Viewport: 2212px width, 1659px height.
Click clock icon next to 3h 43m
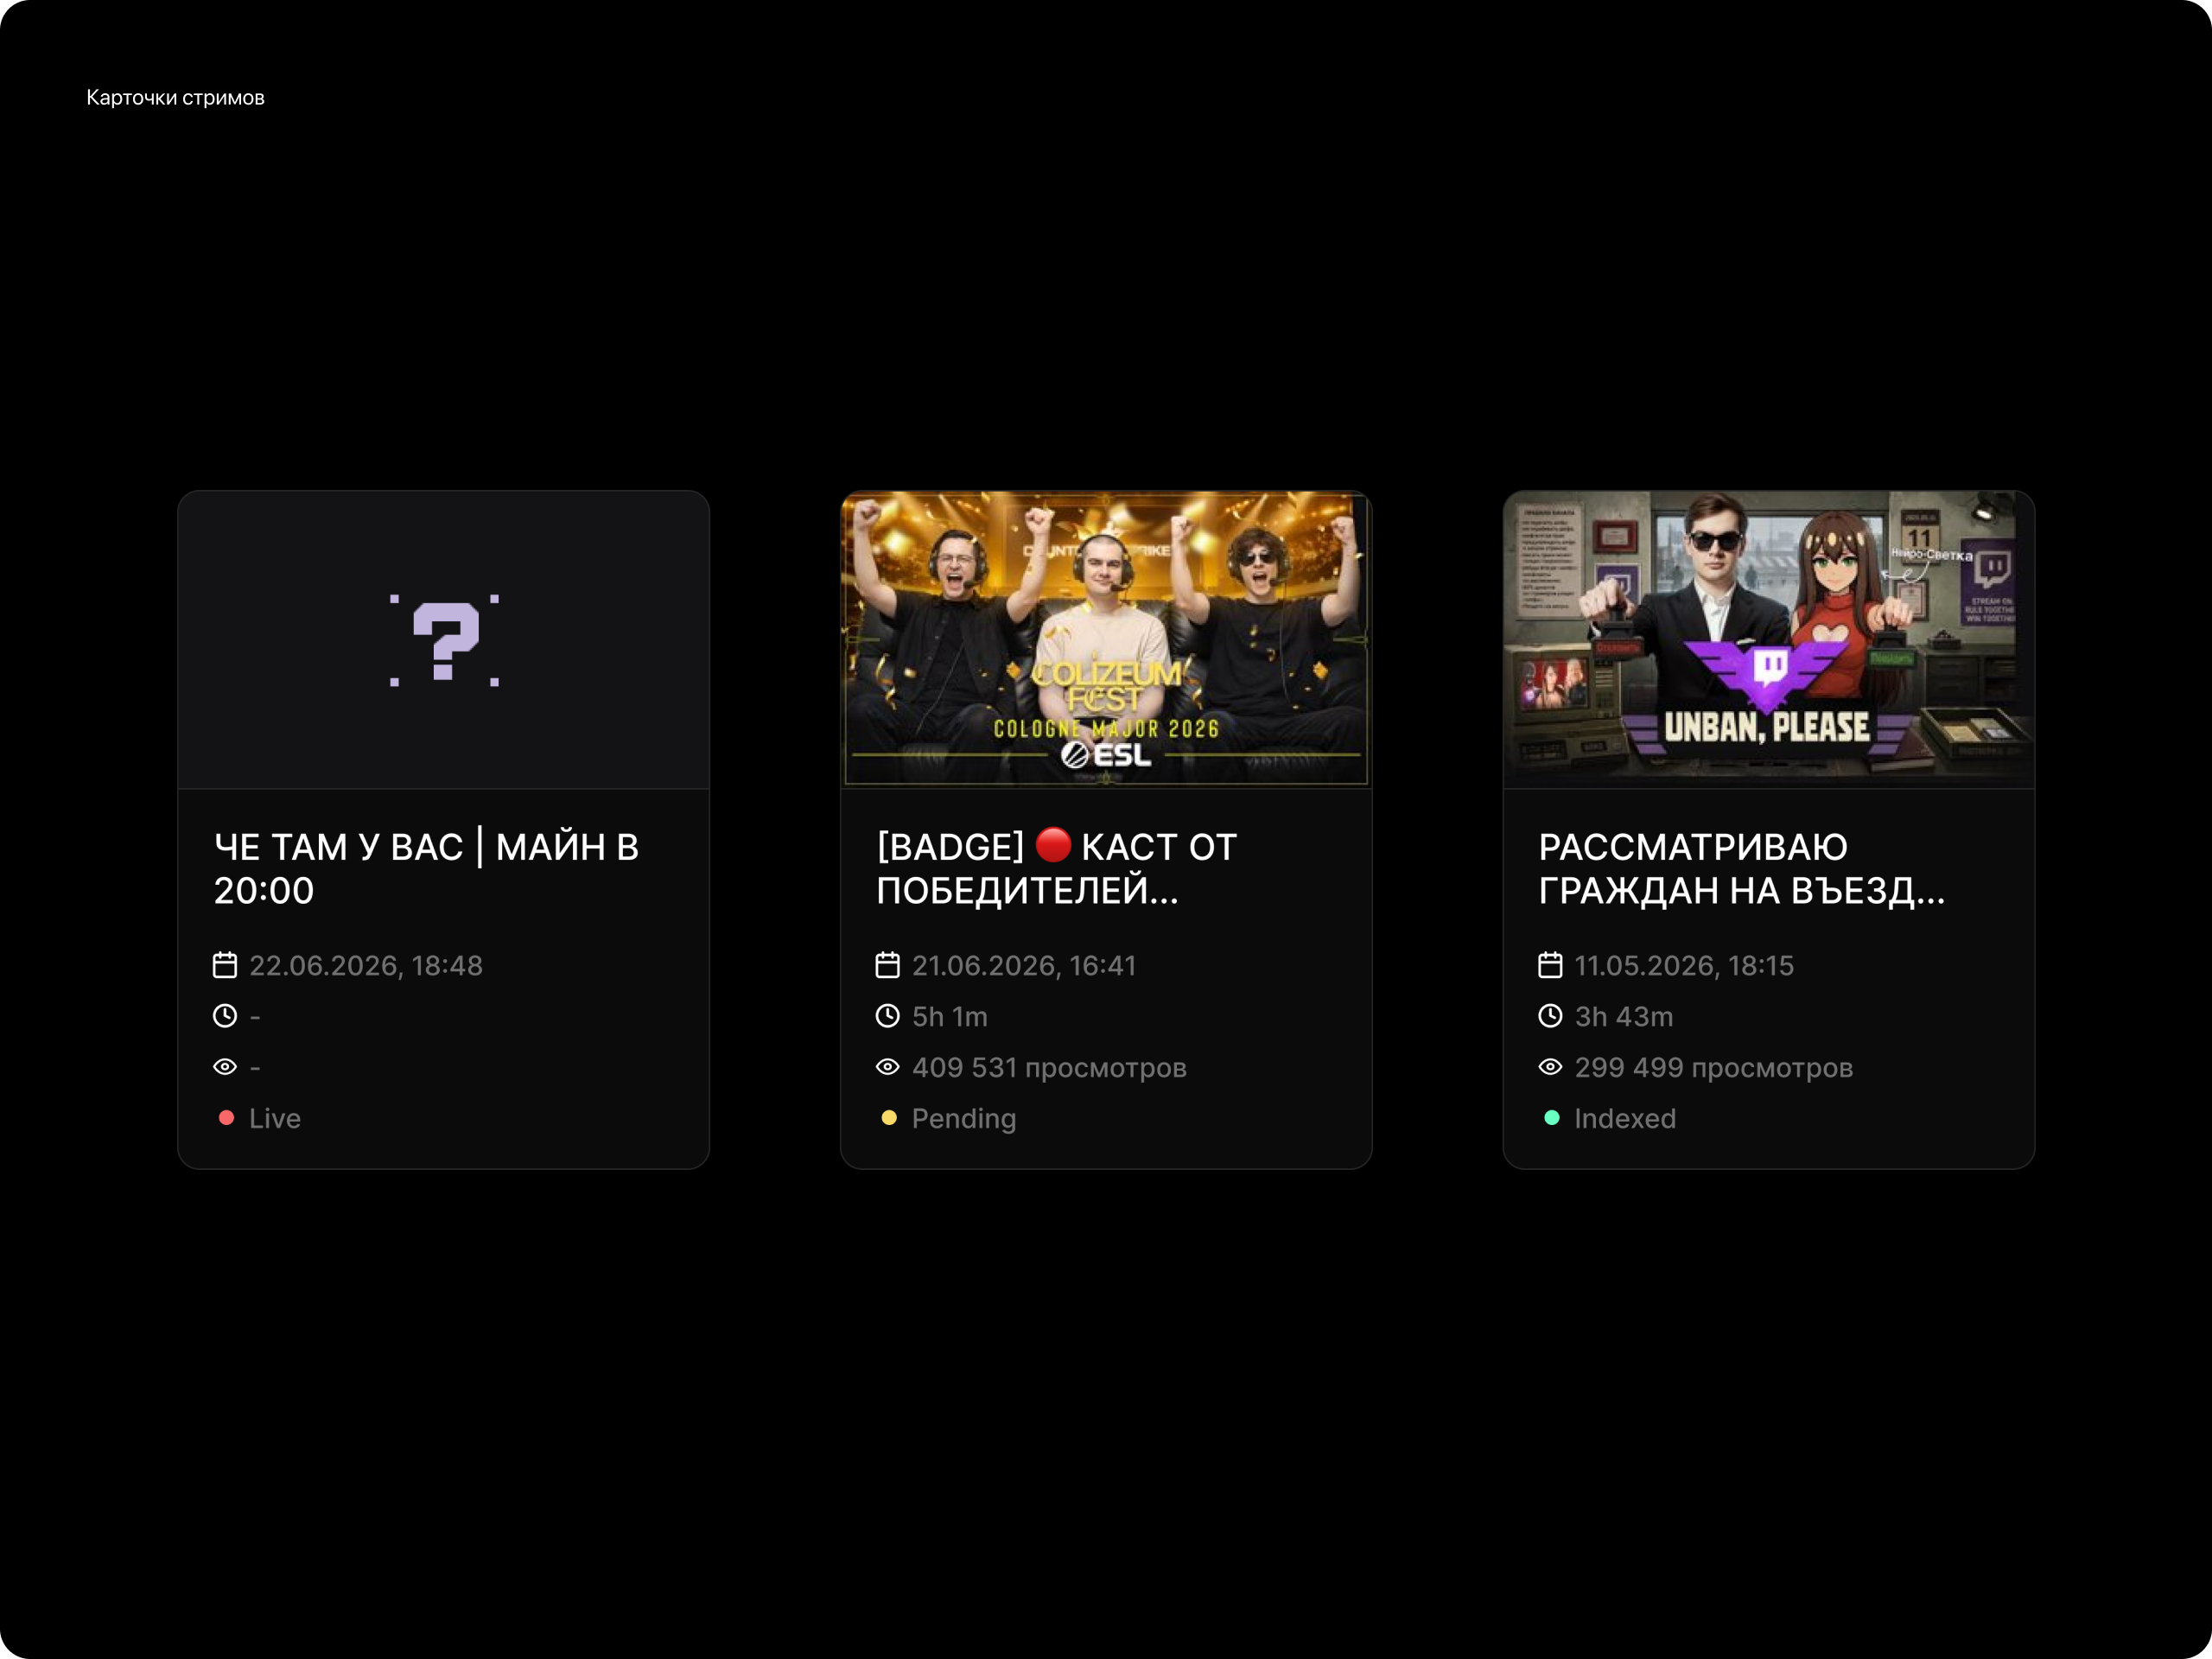point(1550,1016)
